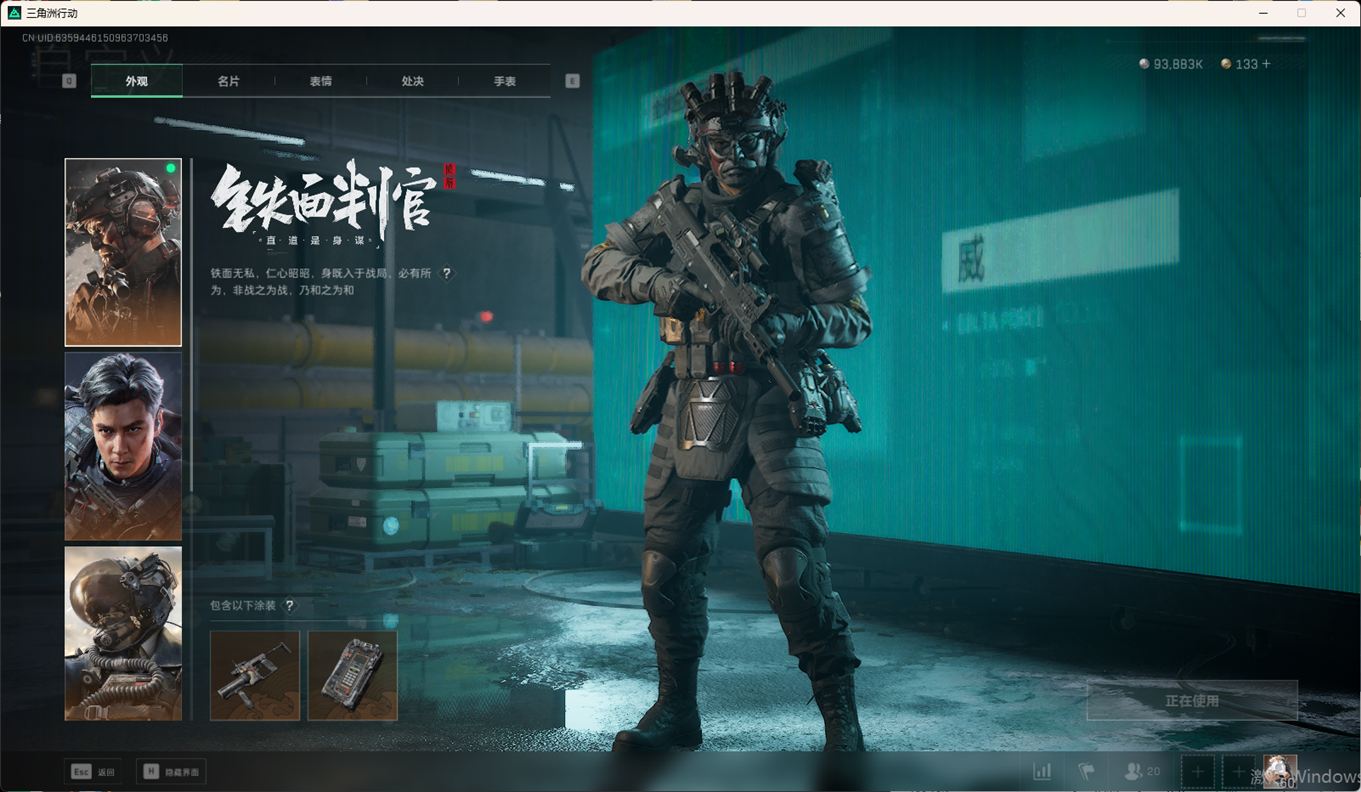Minimize the 三角洲行动 window
1361x792 pixels.
[1261, 13]
